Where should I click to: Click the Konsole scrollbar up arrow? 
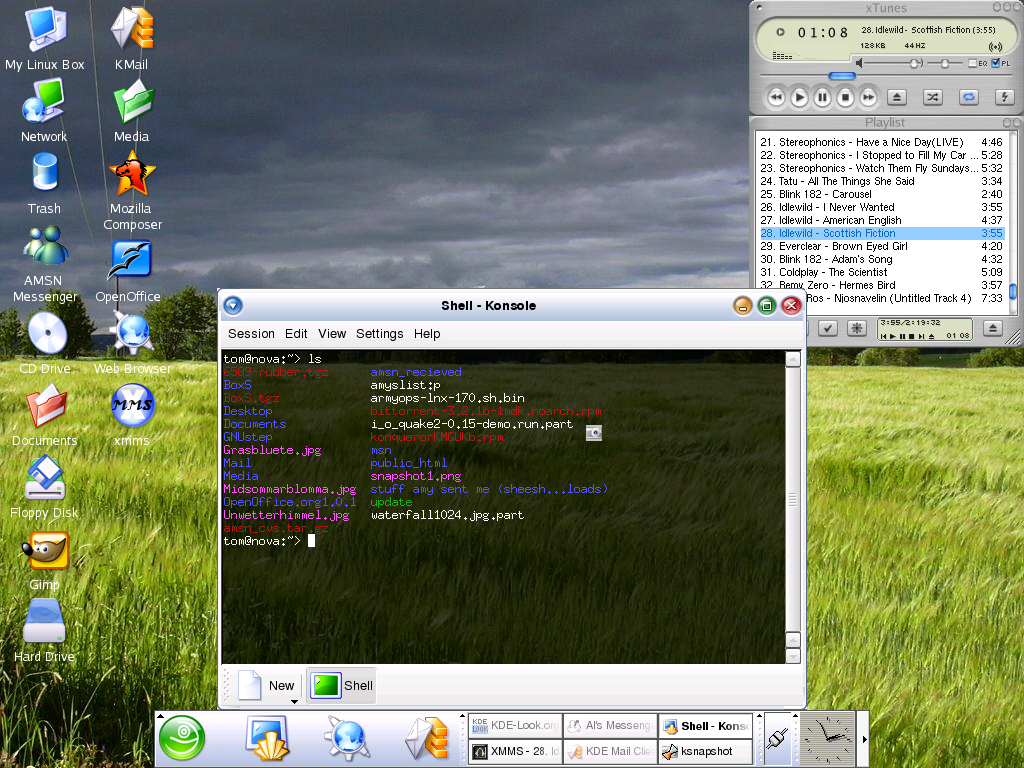tap(793, 359)
